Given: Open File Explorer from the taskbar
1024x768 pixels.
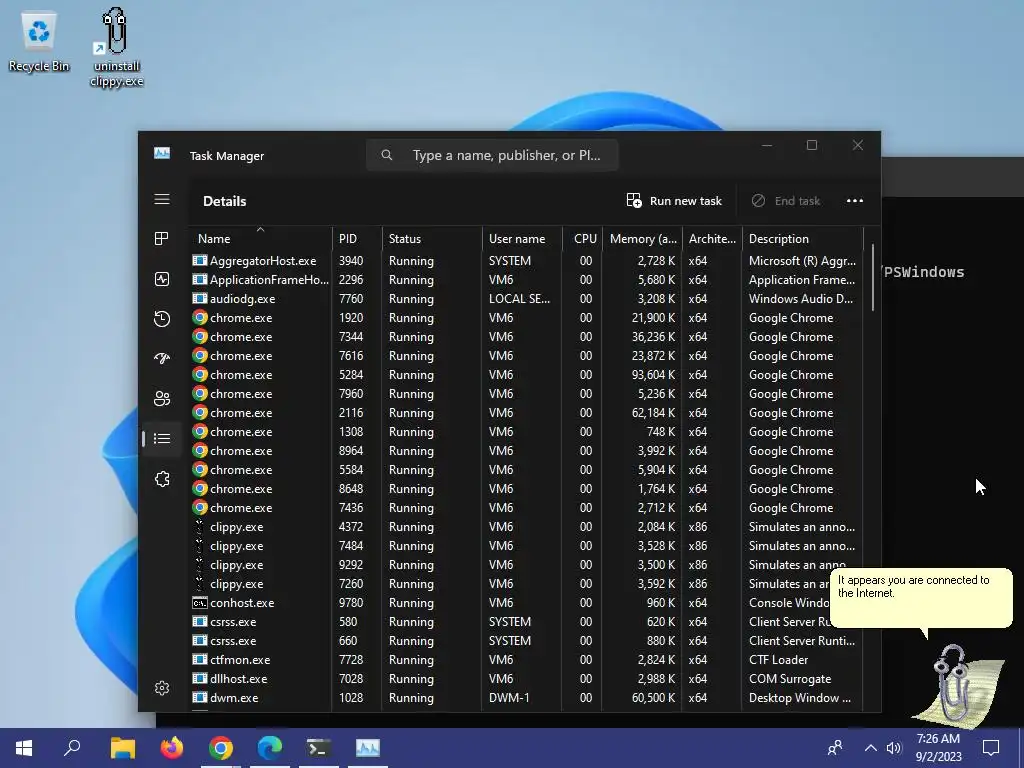Looking at the screenshot, I should pos(123,748).
